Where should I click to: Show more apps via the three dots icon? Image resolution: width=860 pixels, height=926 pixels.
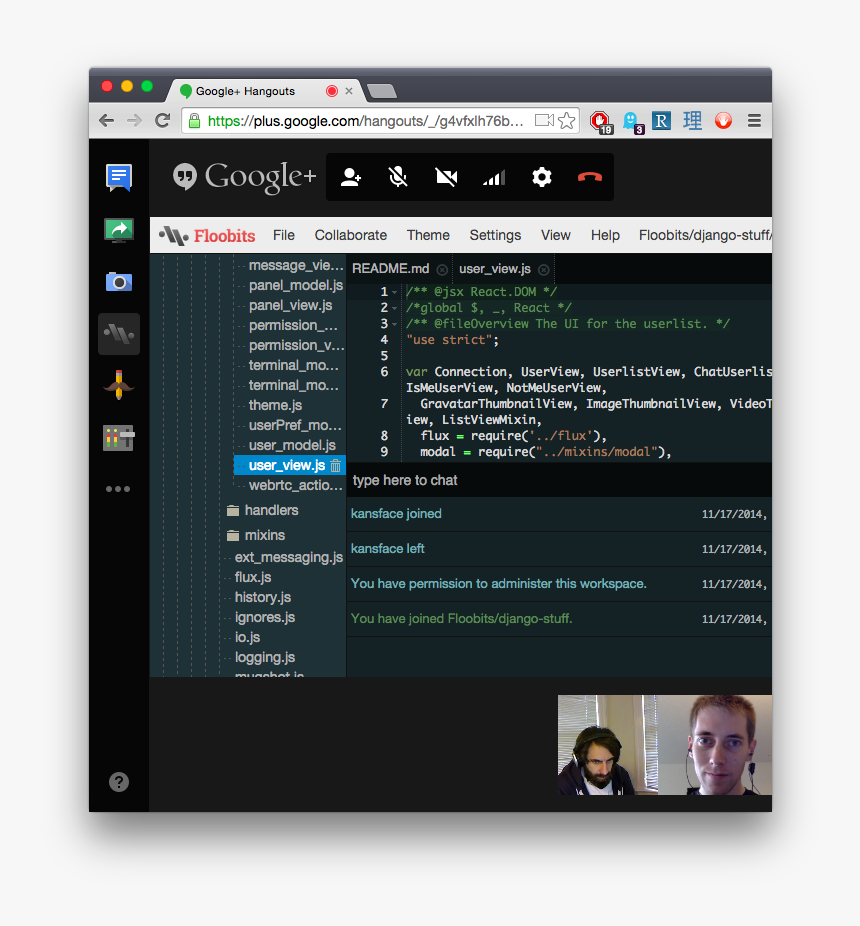118,489
